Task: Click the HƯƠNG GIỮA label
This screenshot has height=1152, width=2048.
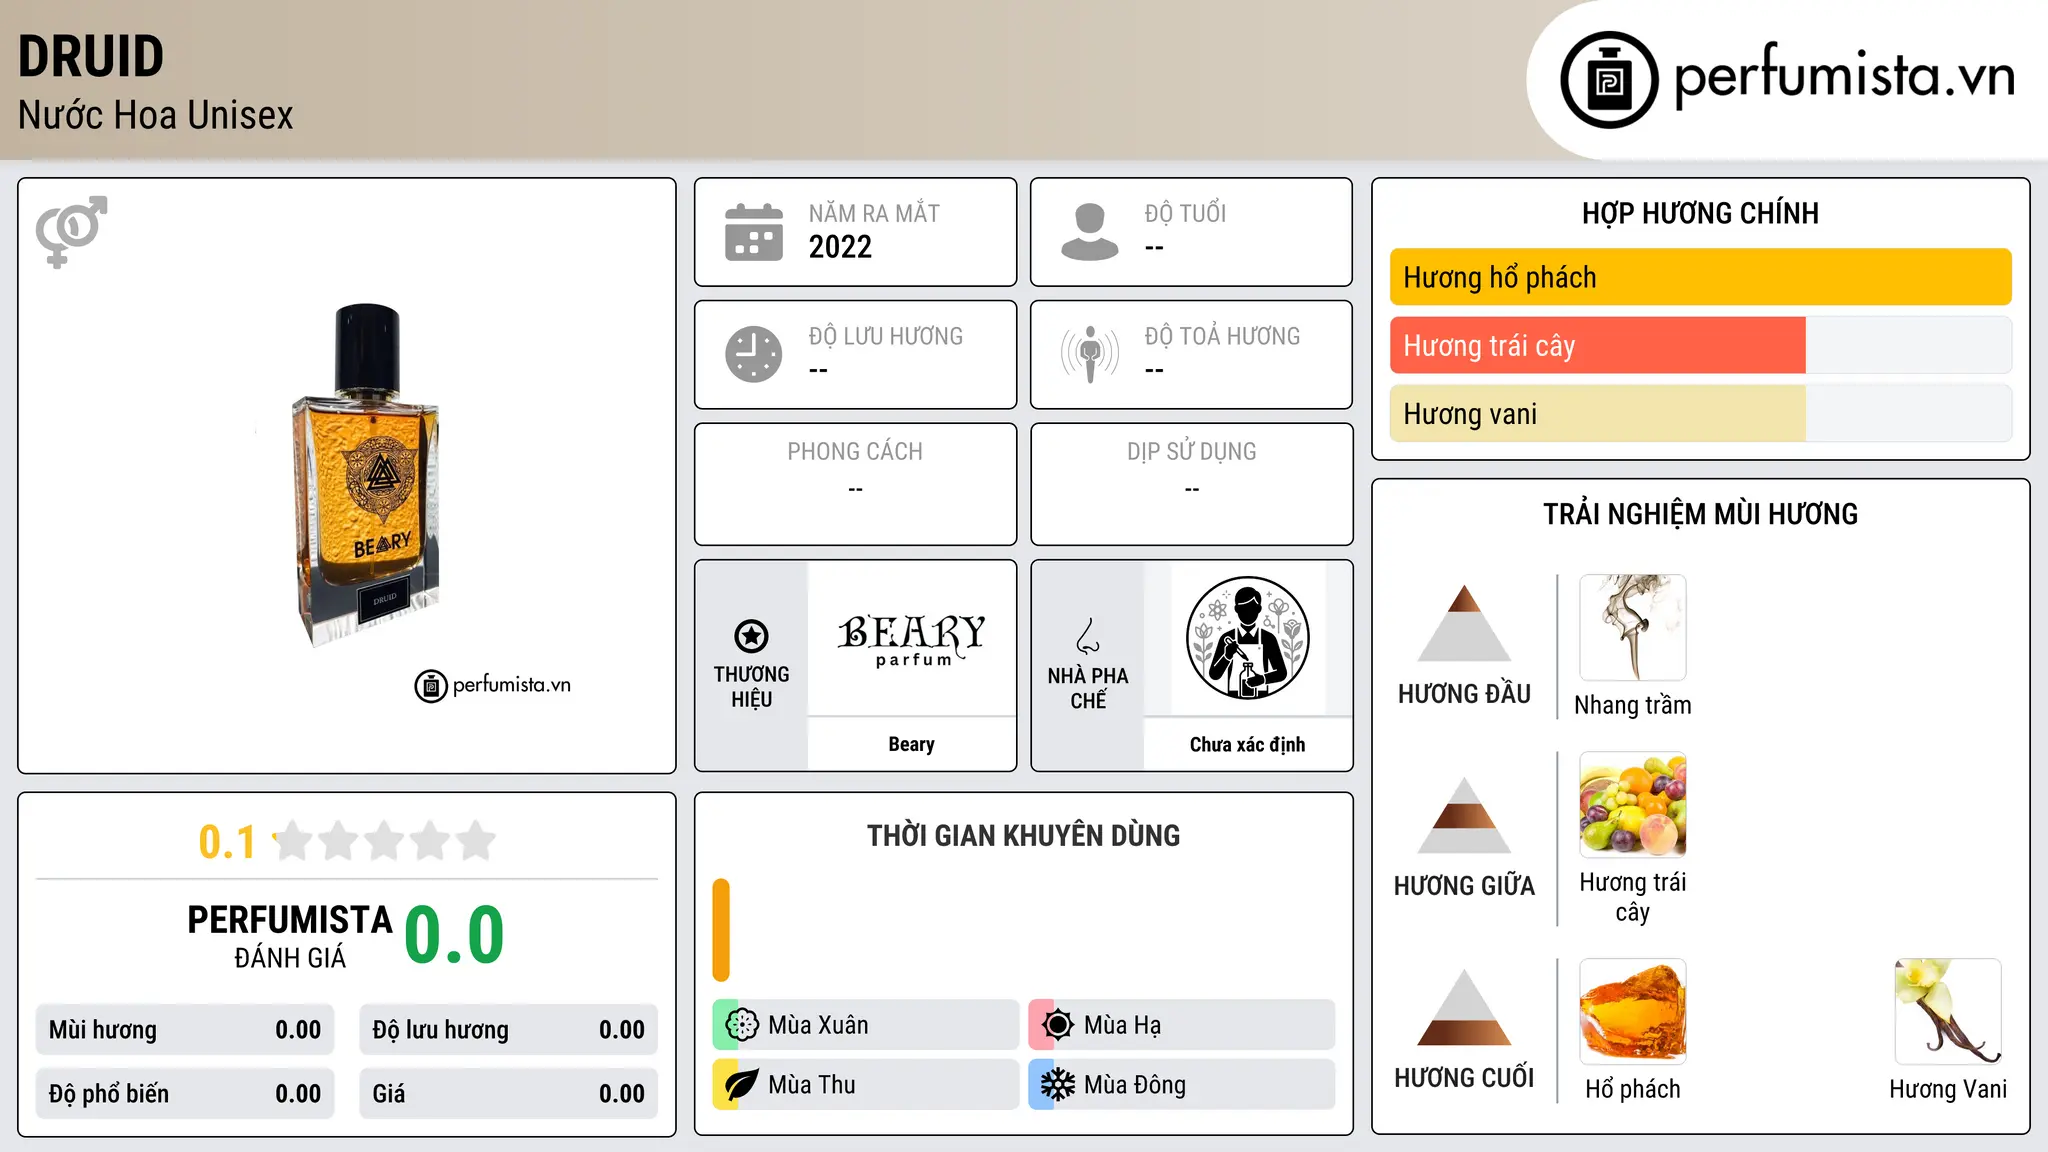Action: [1464, 886]
